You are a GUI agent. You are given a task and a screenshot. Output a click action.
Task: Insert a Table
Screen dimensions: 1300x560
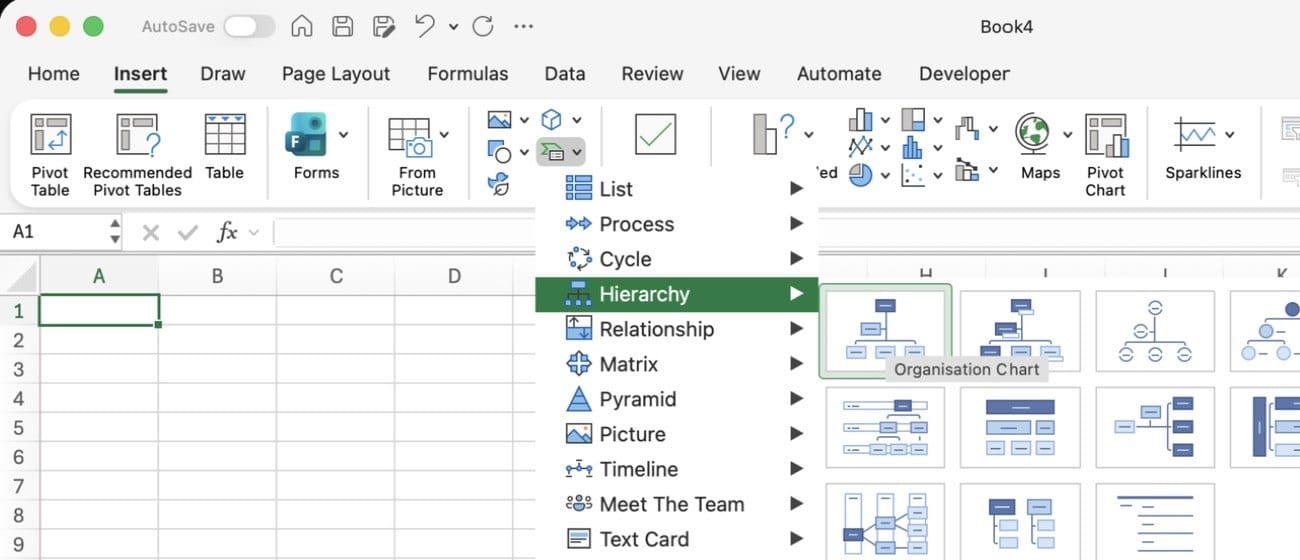click(225, 147)
